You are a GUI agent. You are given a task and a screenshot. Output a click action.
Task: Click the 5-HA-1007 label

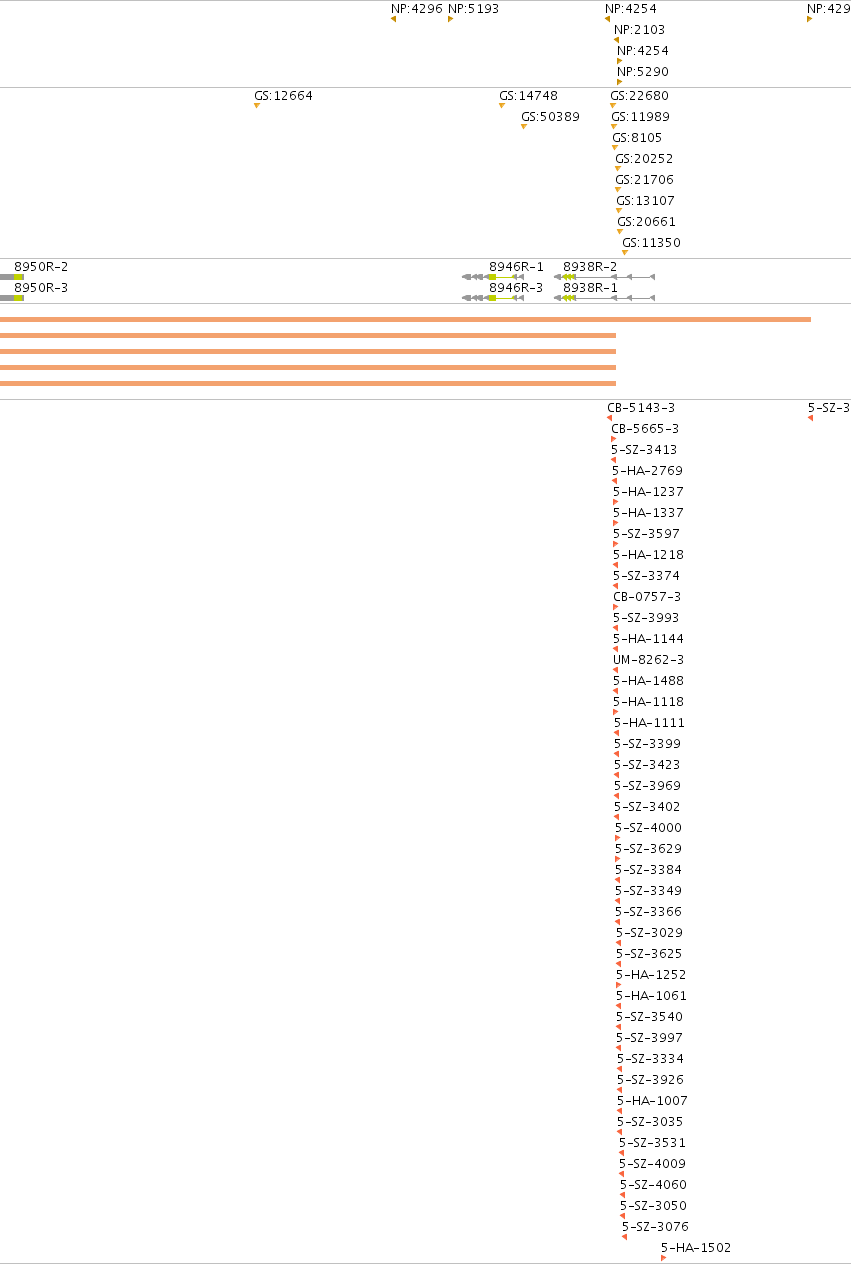652,1101
